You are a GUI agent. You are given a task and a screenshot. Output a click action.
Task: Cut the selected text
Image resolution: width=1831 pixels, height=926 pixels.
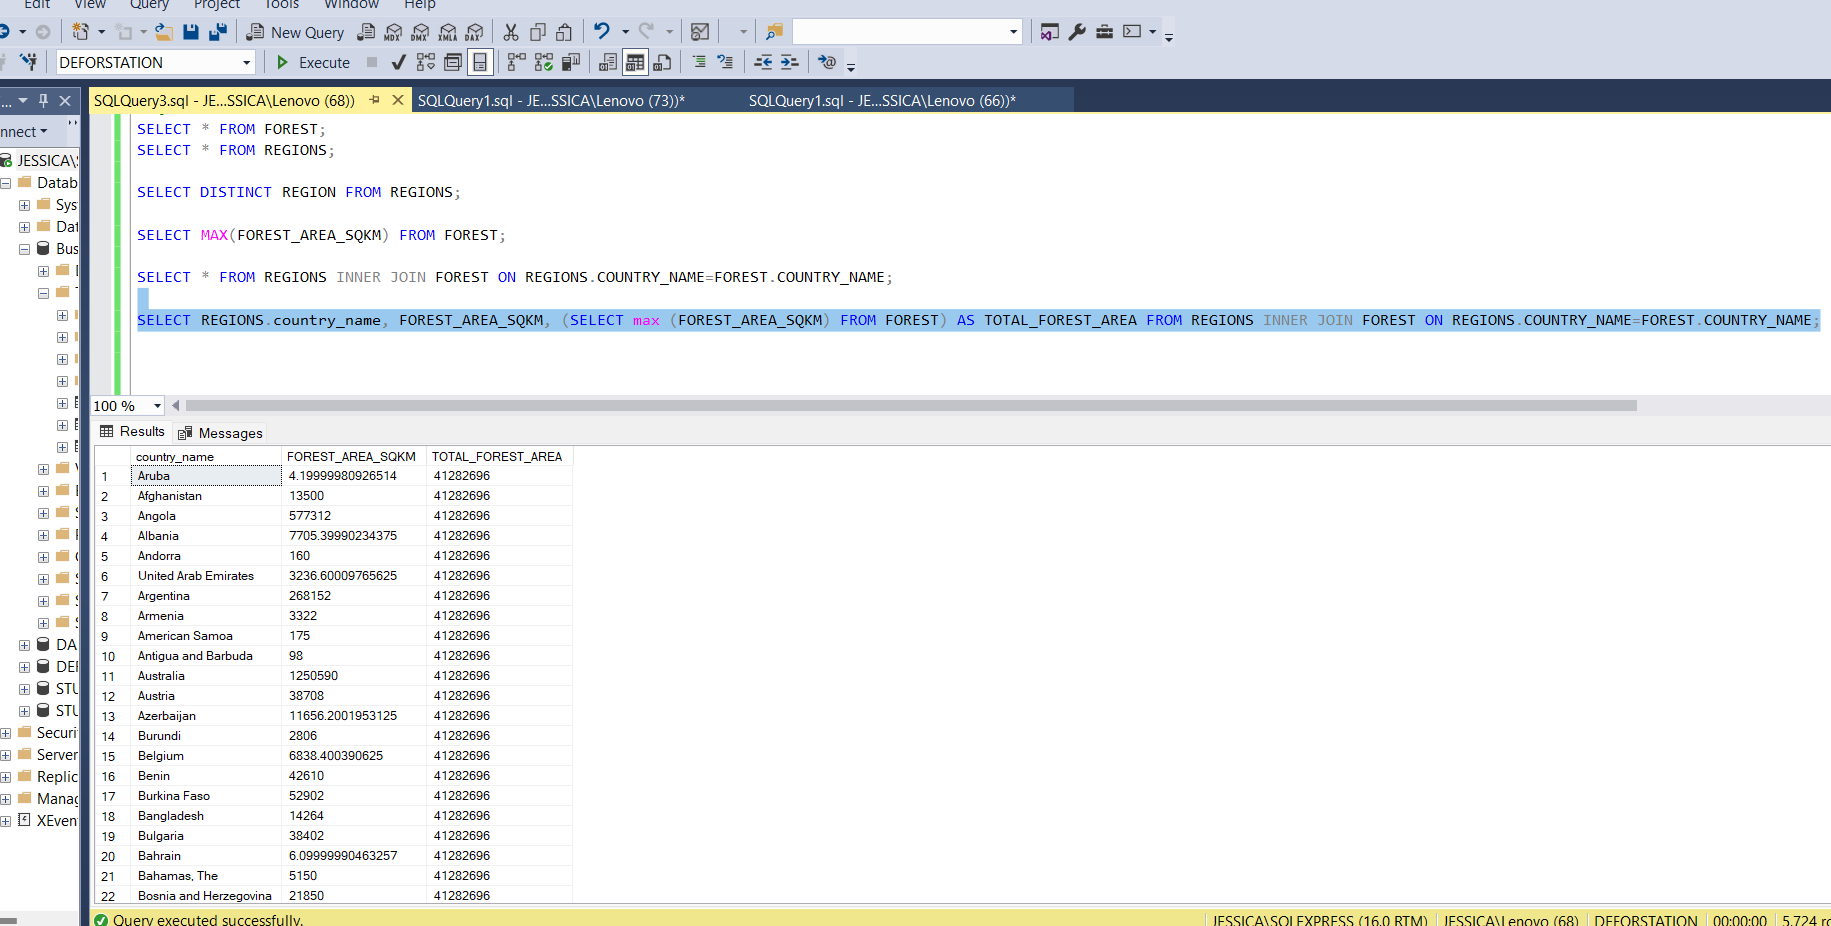pyautogui.click(x=510, y=31)
